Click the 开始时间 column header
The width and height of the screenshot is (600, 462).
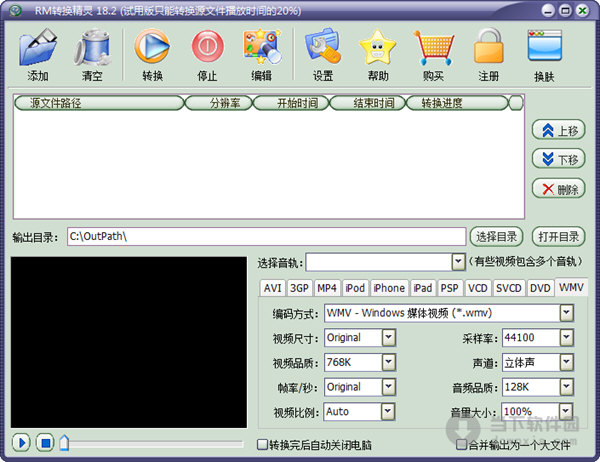pyautogui.click(x=291, y=103)
